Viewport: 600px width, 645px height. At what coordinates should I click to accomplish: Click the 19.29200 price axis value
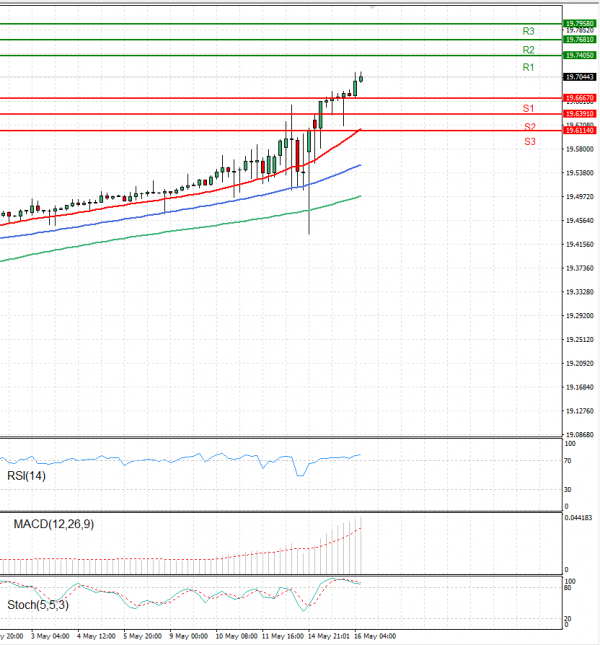click(580, 316)
